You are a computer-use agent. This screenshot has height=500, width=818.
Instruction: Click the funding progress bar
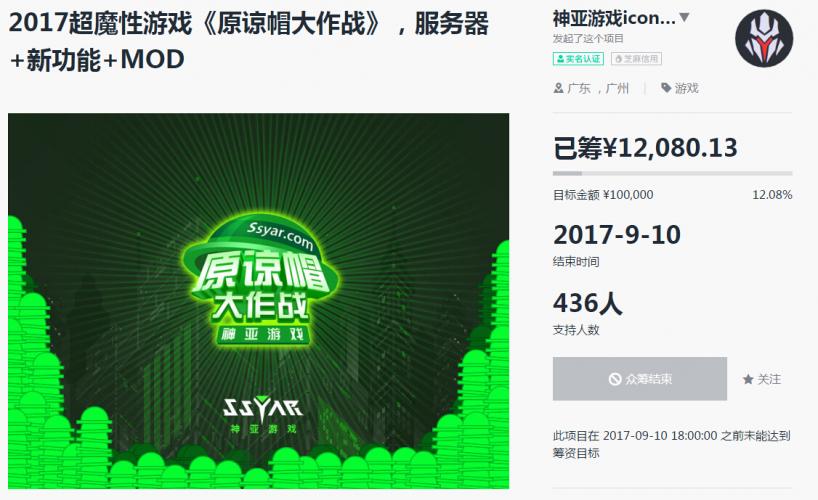(x=672, y=173)
